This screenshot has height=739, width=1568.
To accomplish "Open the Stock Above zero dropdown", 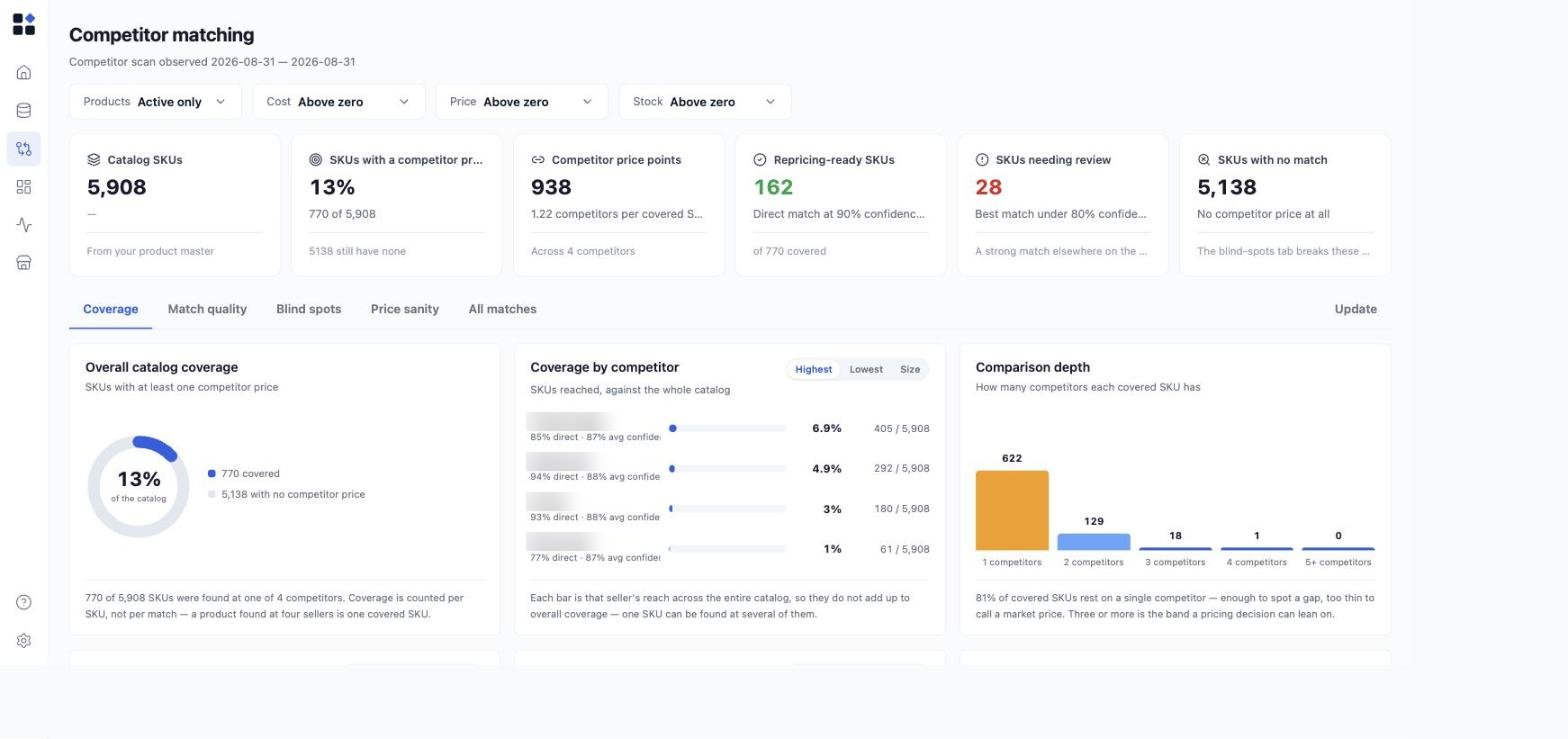I will [705, 101].
